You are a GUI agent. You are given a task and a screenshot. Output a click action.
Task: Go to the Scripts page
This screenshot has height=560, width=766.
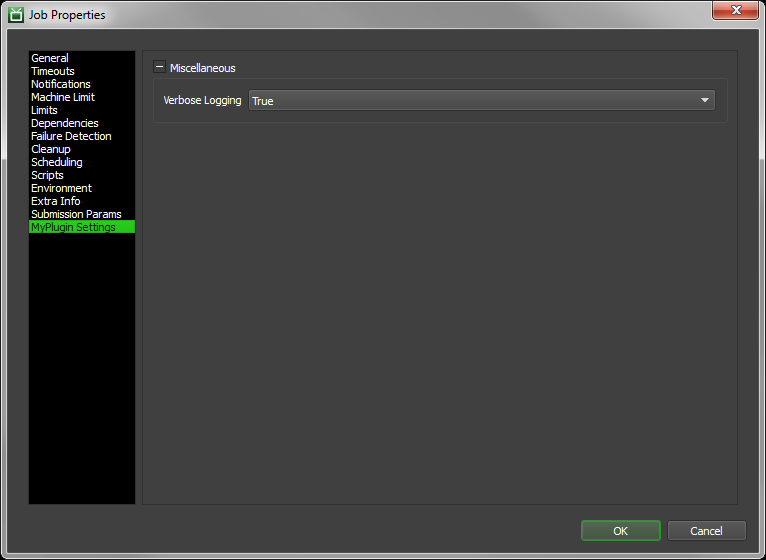82,175
